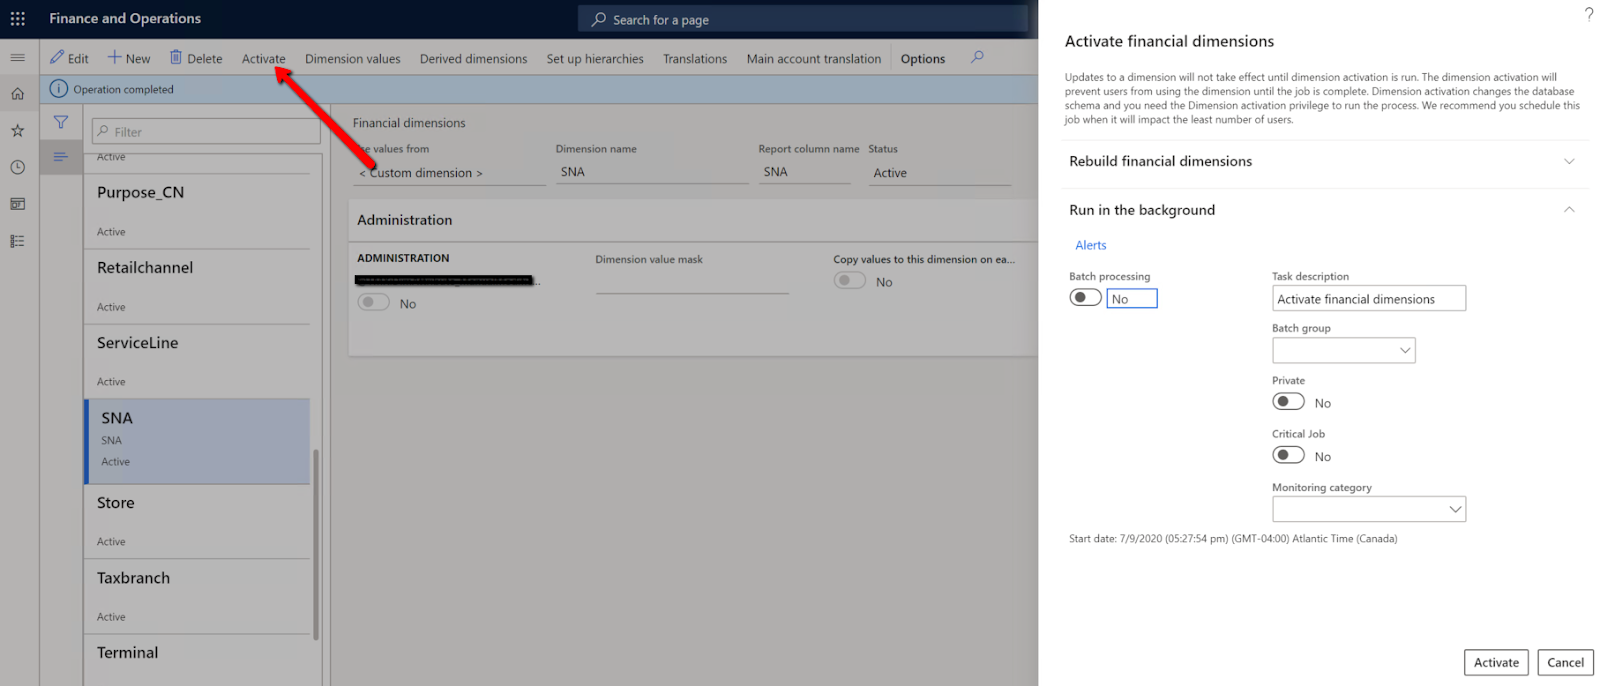Image resolution: width=1600 pixels, height=686 pixels.
Task: Select Taxbranch dimension in list
Action: (198, 596)
